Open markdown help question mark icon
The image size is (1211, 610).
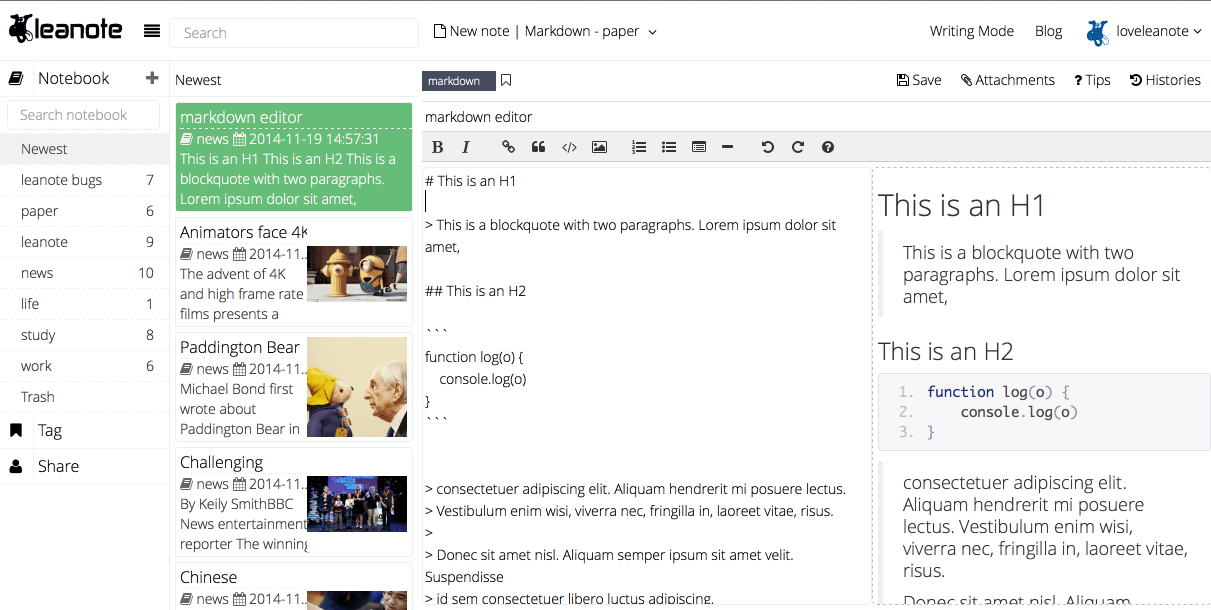pyautogui.click(x=828, y=147)
